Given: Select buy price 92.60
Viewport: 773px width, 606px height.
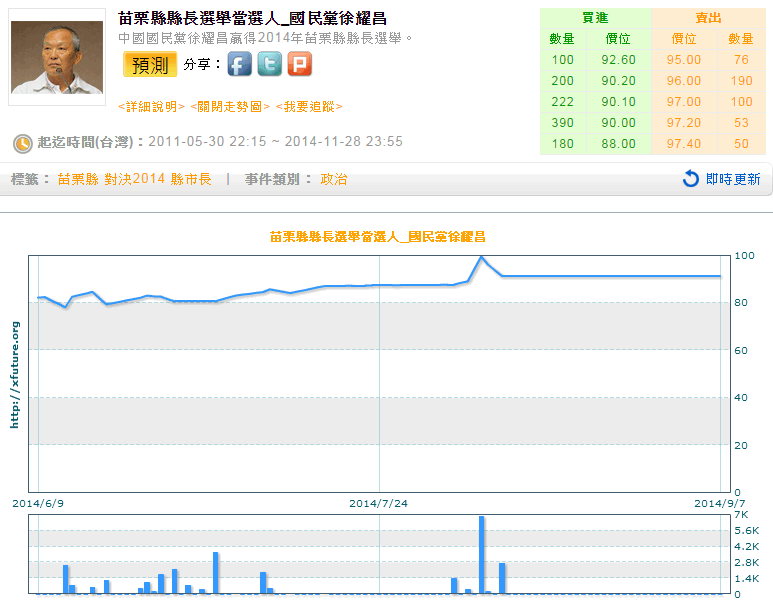Looking at the screenshot, I should click(618, 60).
